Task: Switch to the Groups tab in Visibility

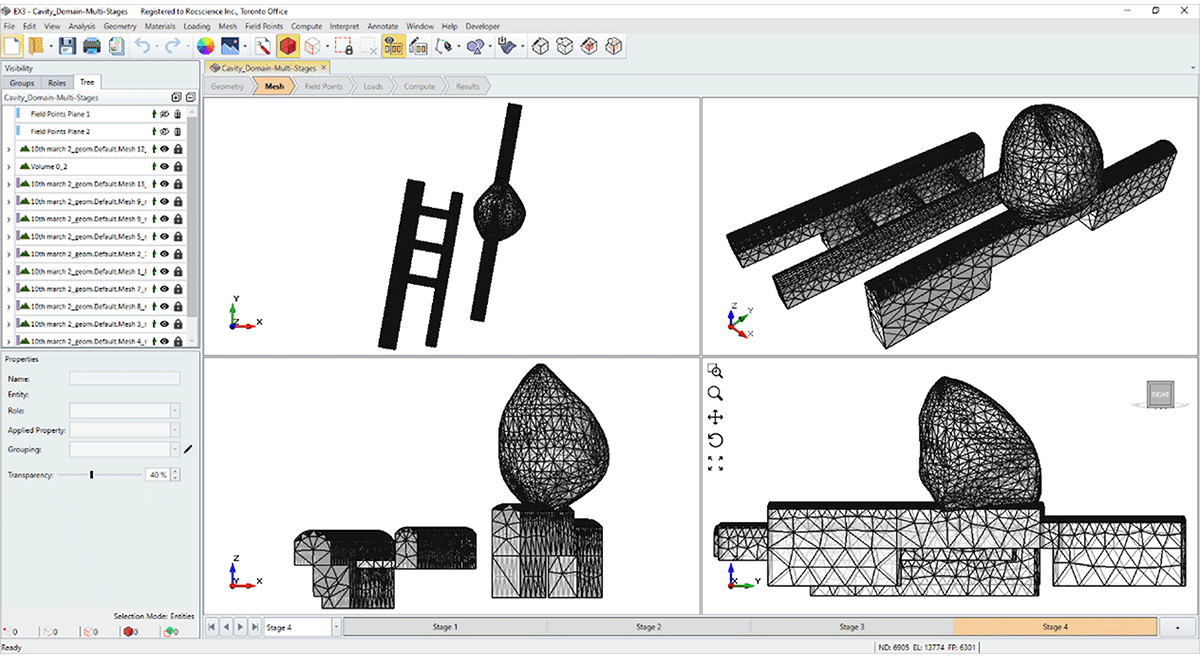Action: 22,83
